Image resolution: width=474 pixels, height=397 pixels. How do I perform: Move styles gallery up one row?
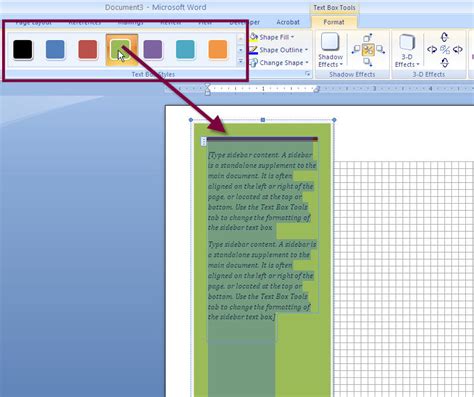(241, 39)
